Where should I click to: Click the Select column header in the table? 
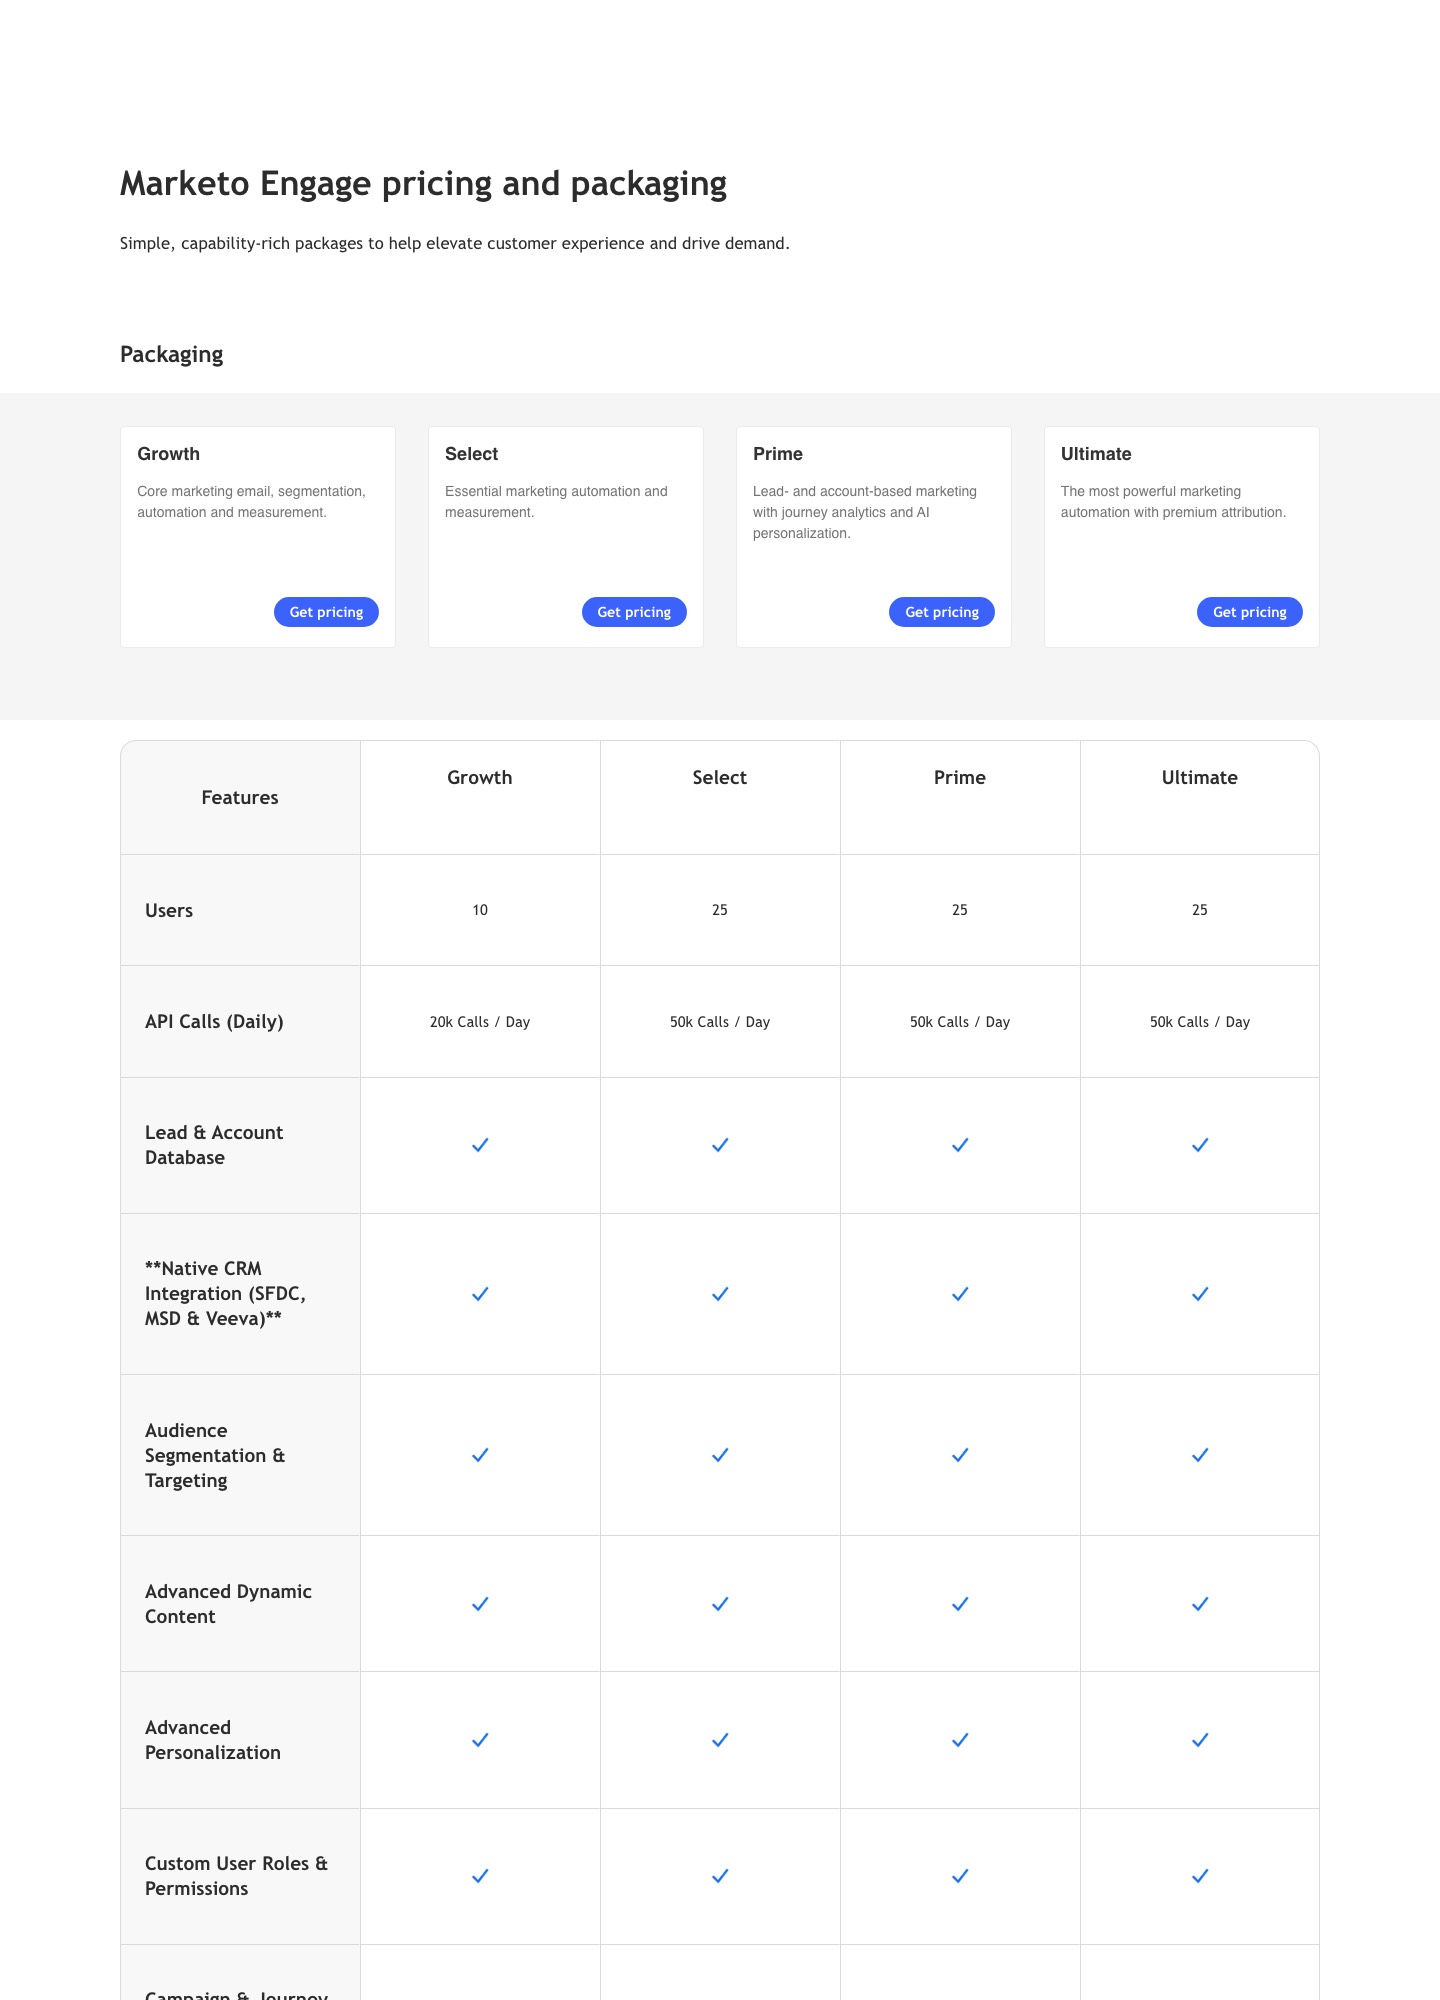720,778
